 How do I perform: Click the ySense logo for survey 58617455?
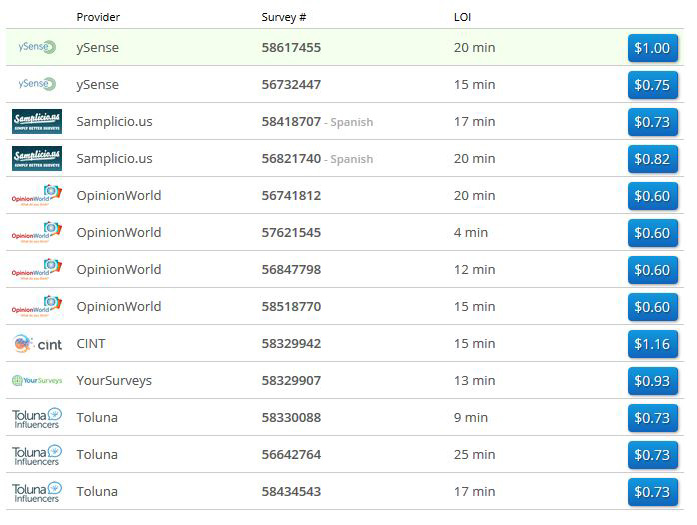point(37,47)
